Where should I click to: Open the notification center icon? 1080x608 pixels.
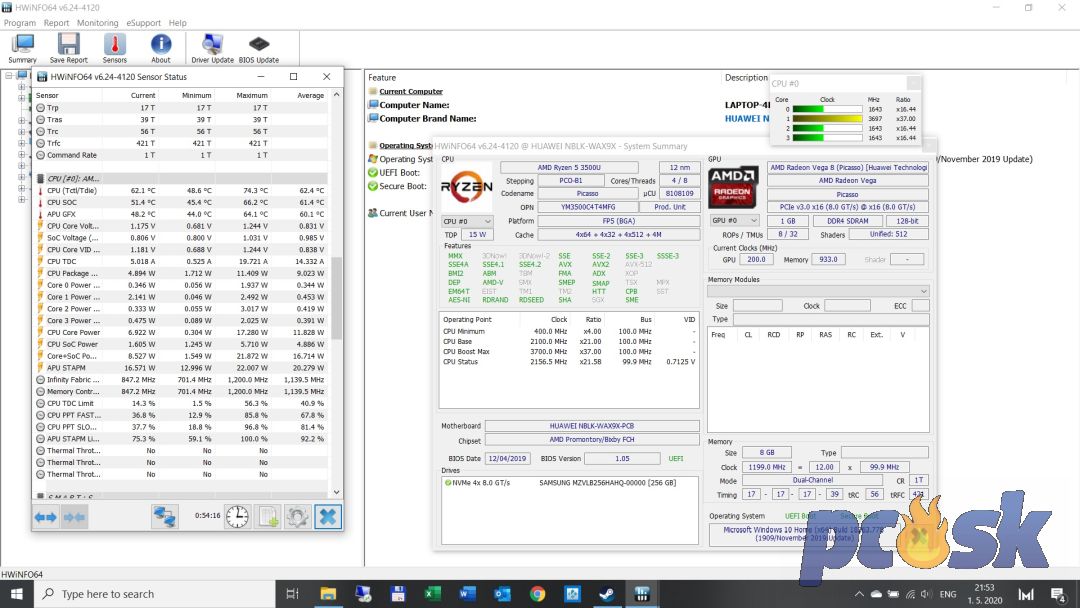click(x=1059, y=594)
